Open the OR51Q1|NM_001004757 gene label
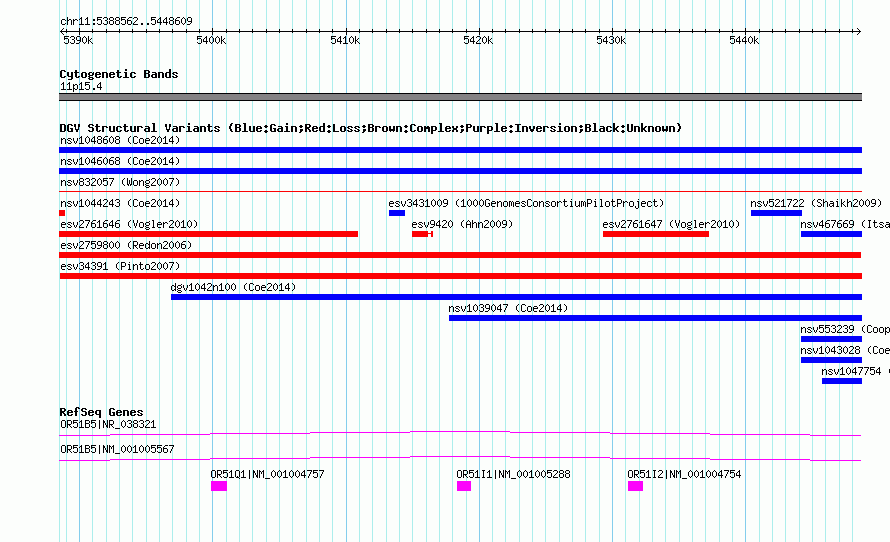Viewport: 890px width, 542px height. (267, 474)
